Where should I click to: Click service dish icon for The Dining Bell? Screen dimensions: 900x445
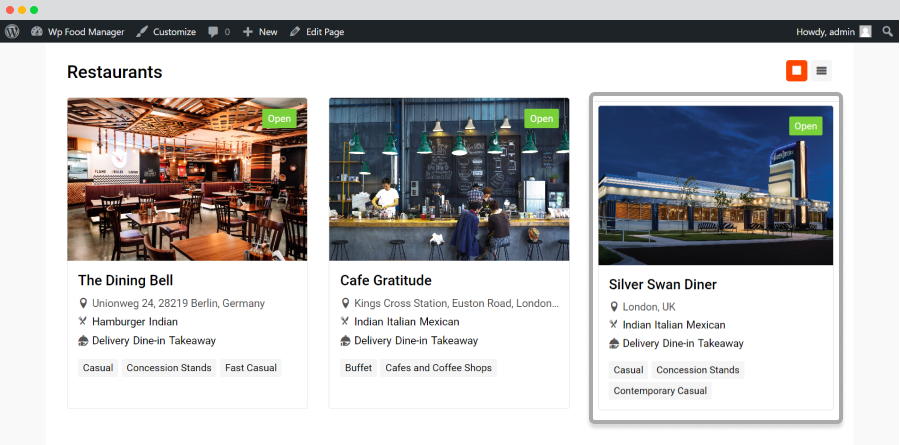tap(83, 340)
